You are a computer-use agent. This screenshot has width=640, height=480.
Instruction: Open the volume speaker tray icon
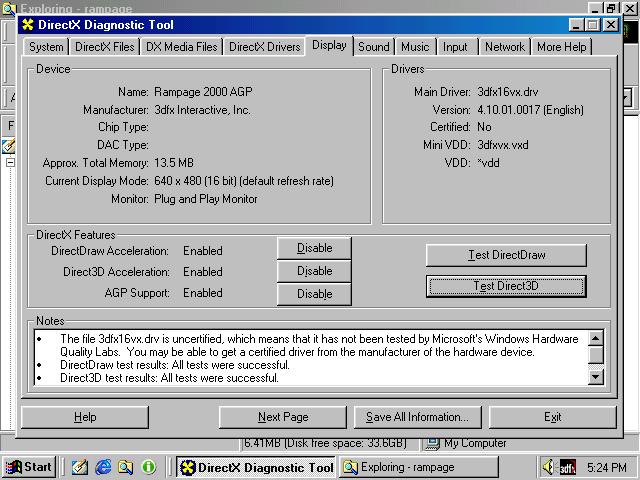pyautogui.click(x=549, y=467)
